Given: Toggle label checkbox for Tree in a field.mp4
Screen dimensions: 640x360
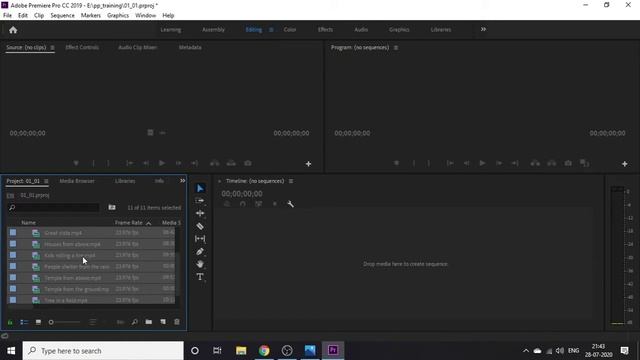Looking at the screenshot, I should coord(13,300).
